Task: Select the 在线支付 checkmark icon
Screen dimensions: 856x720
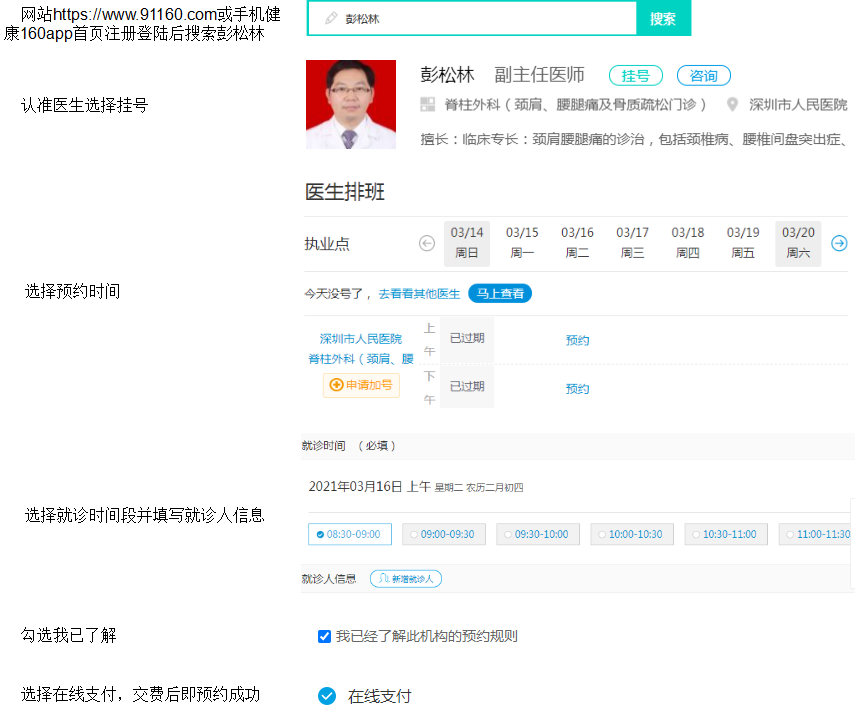Action: pos(327,696)
